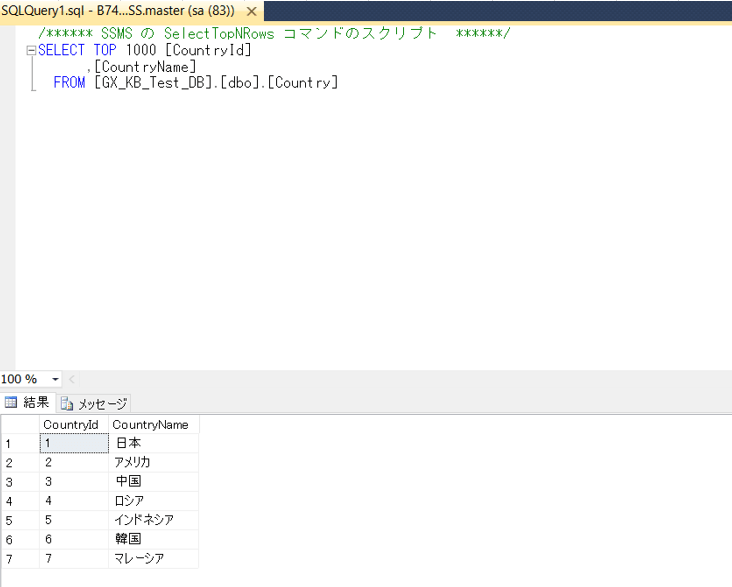Select CountryId cell with value 7

(74, 559)
